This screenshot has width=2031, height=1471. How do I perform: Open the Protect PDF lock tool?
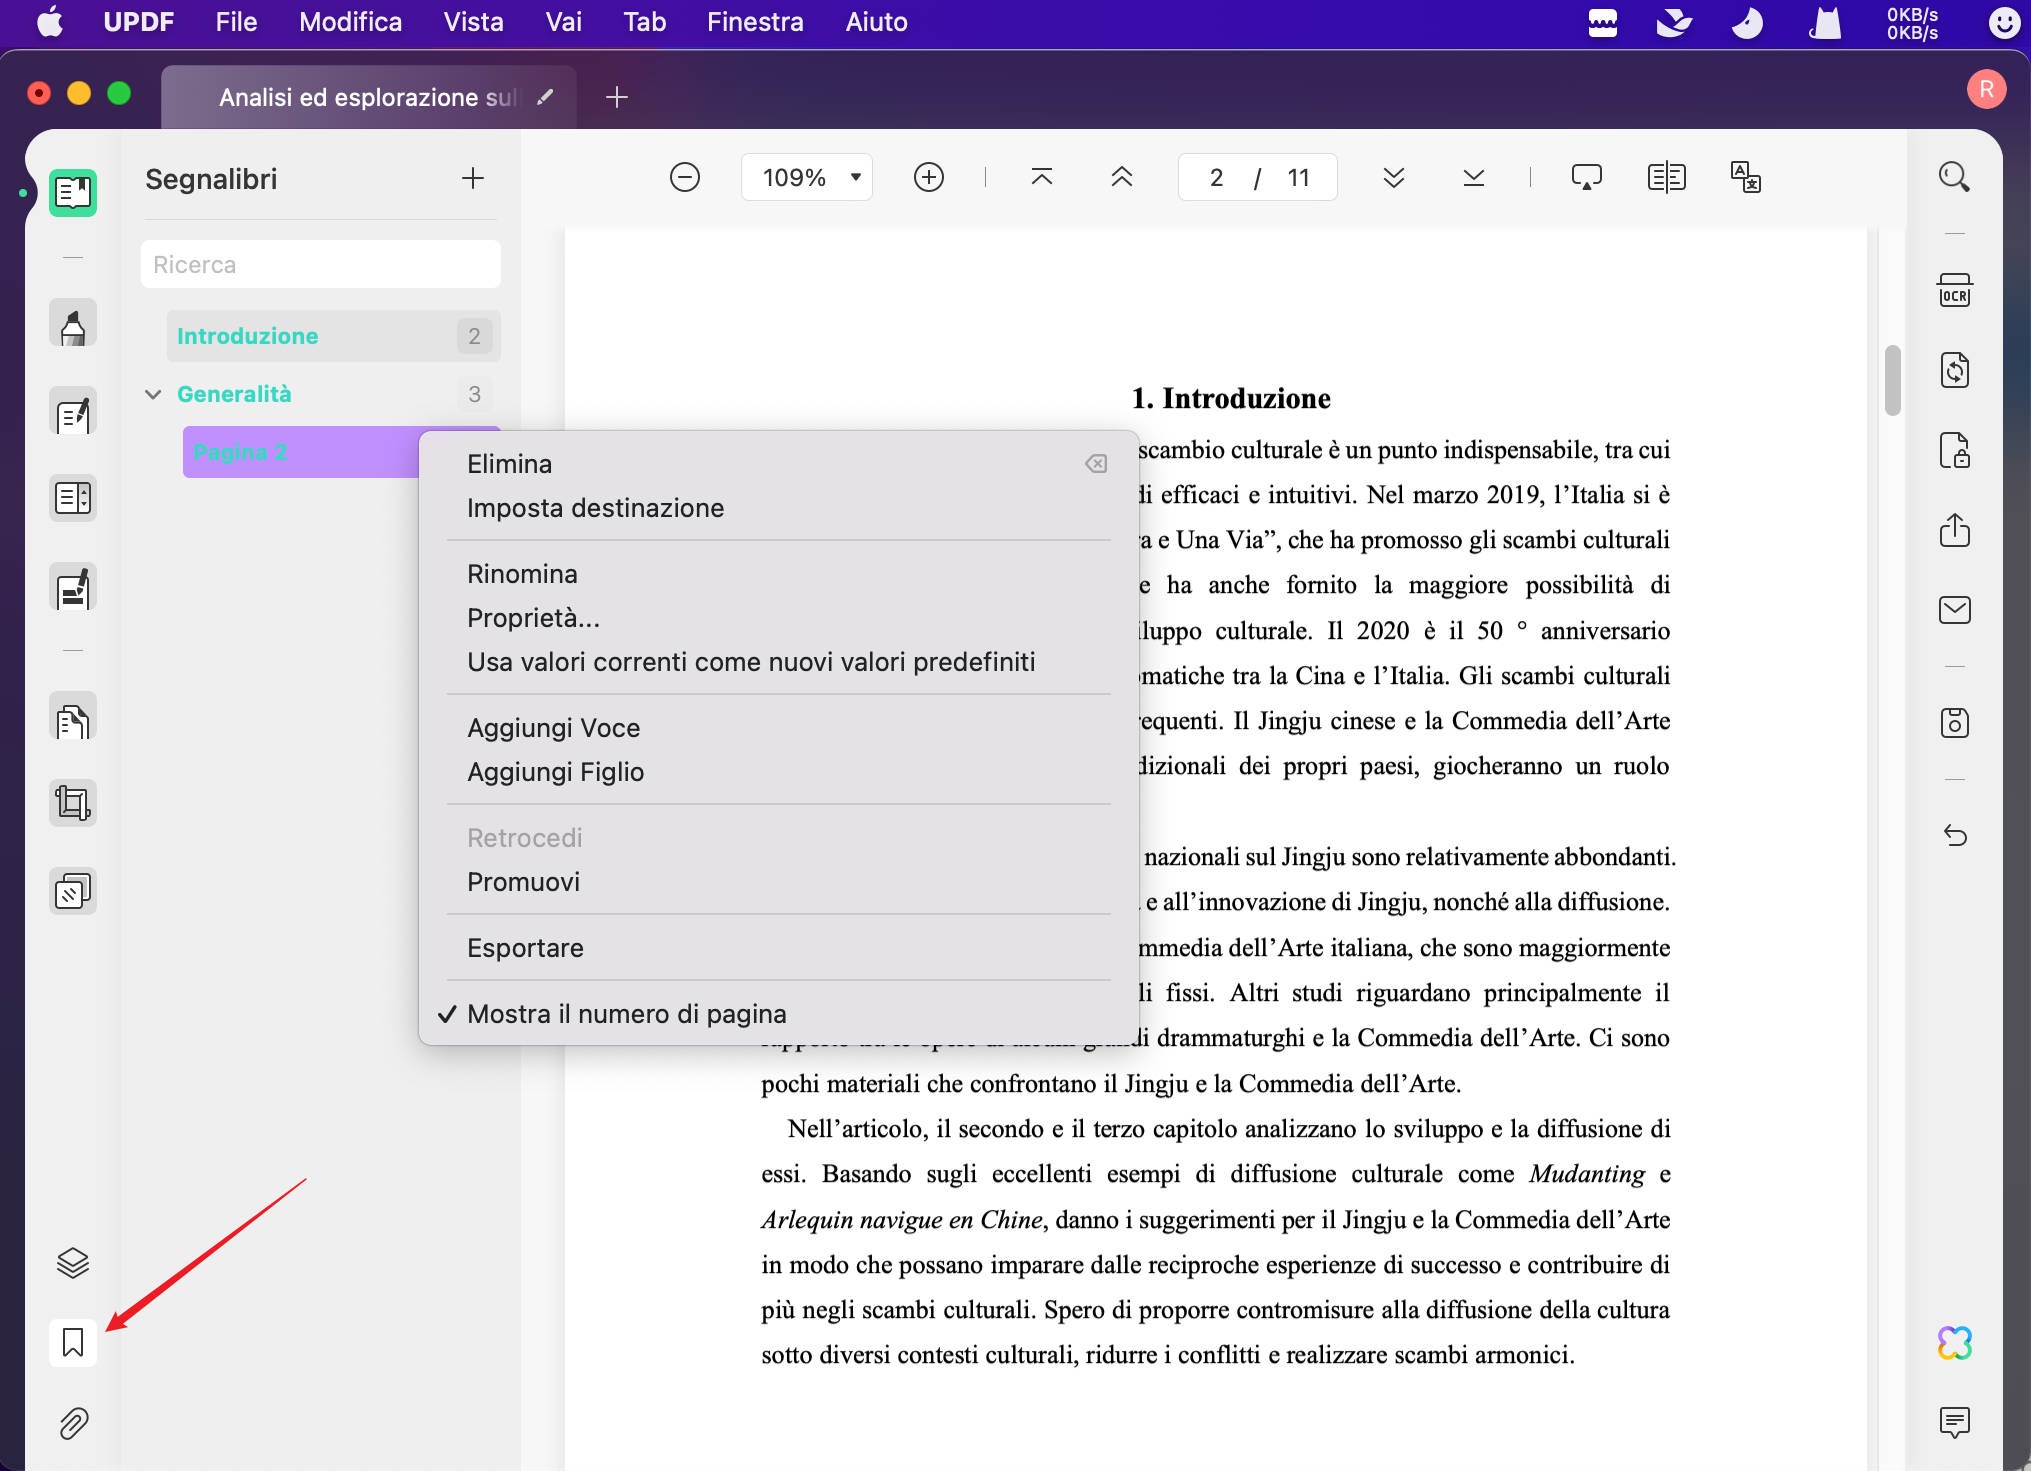click(1954, 450)
